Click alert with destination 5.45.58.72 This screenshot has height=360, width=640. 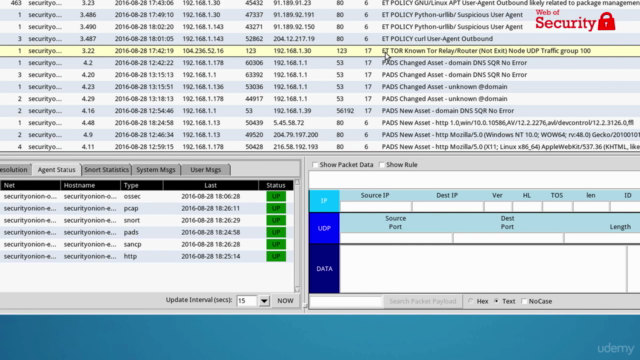(x=320, y=123)
